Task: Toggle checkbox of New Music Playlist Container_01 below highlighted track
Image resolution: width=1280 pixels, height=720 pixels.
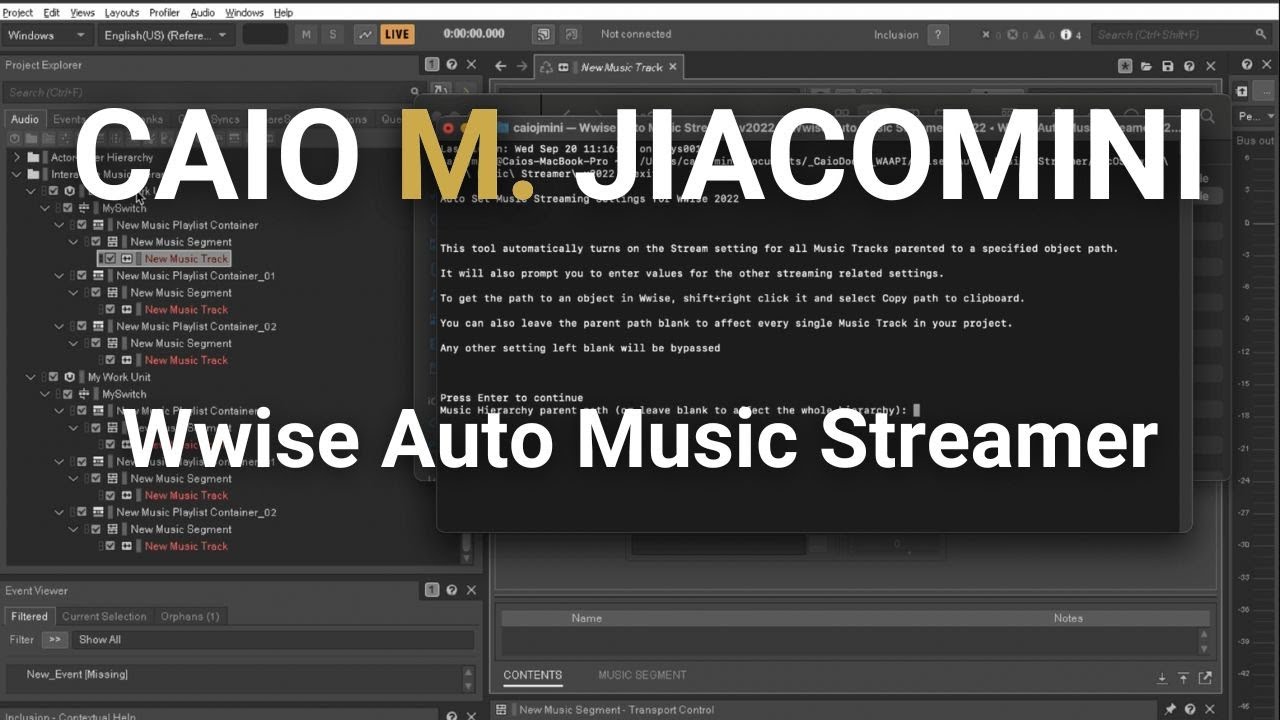Action: [x=82, y=276]
